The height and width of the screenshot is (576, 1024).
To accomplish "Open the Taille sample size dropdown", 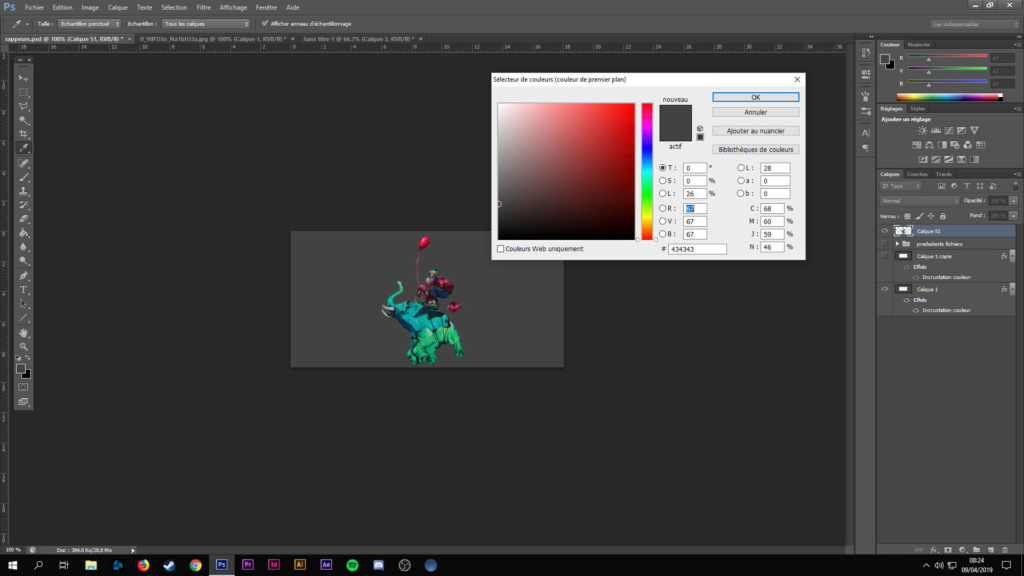I will (x=89, y=24).
